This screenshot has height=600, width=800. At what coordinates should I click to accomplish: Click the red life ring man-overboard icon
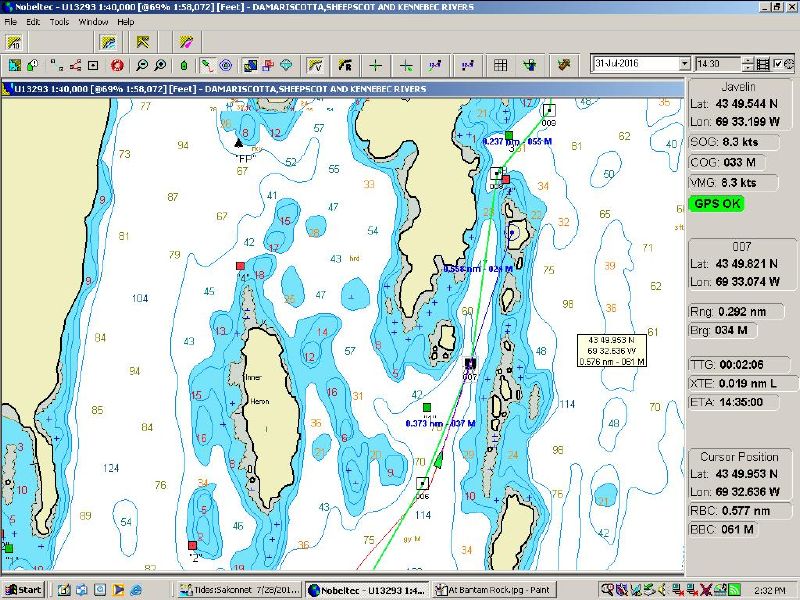coord(117,65)
